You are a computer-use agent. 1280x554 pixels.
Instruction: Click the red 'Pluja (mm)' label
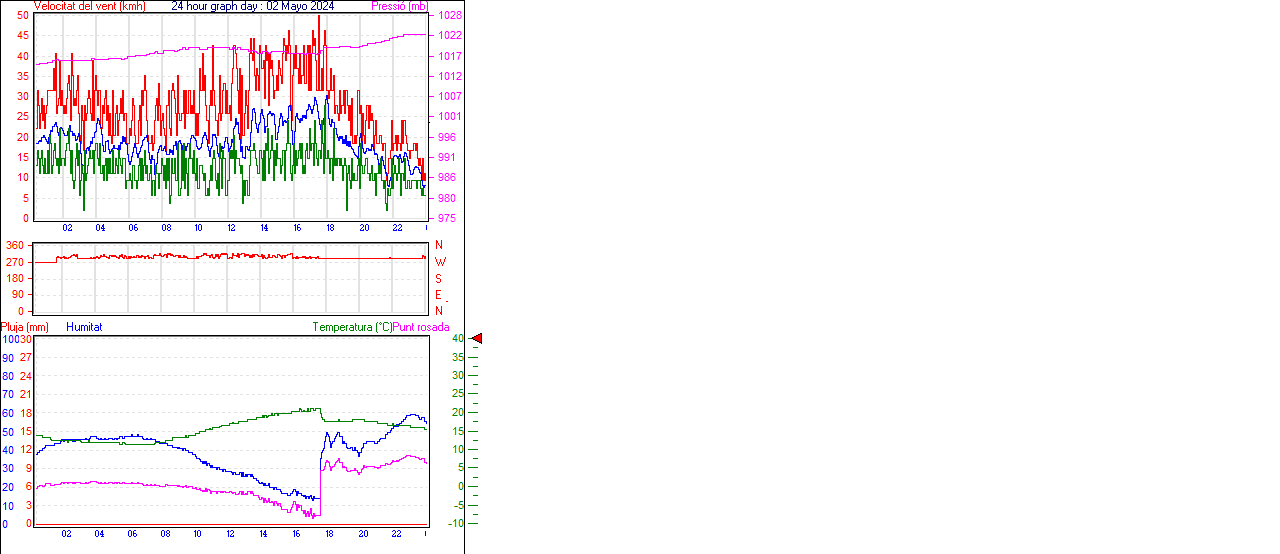point(25,327)
